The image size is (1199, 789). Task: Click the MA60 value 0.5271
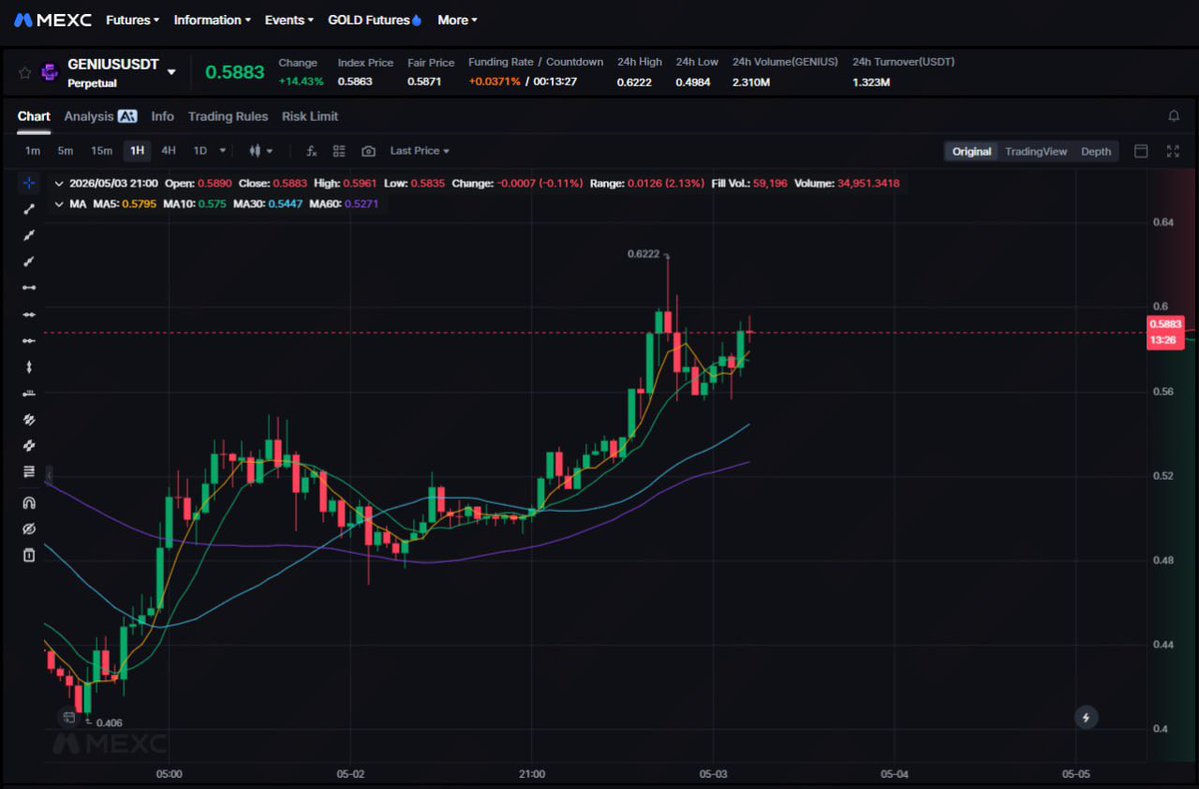(x=362, y=204)
